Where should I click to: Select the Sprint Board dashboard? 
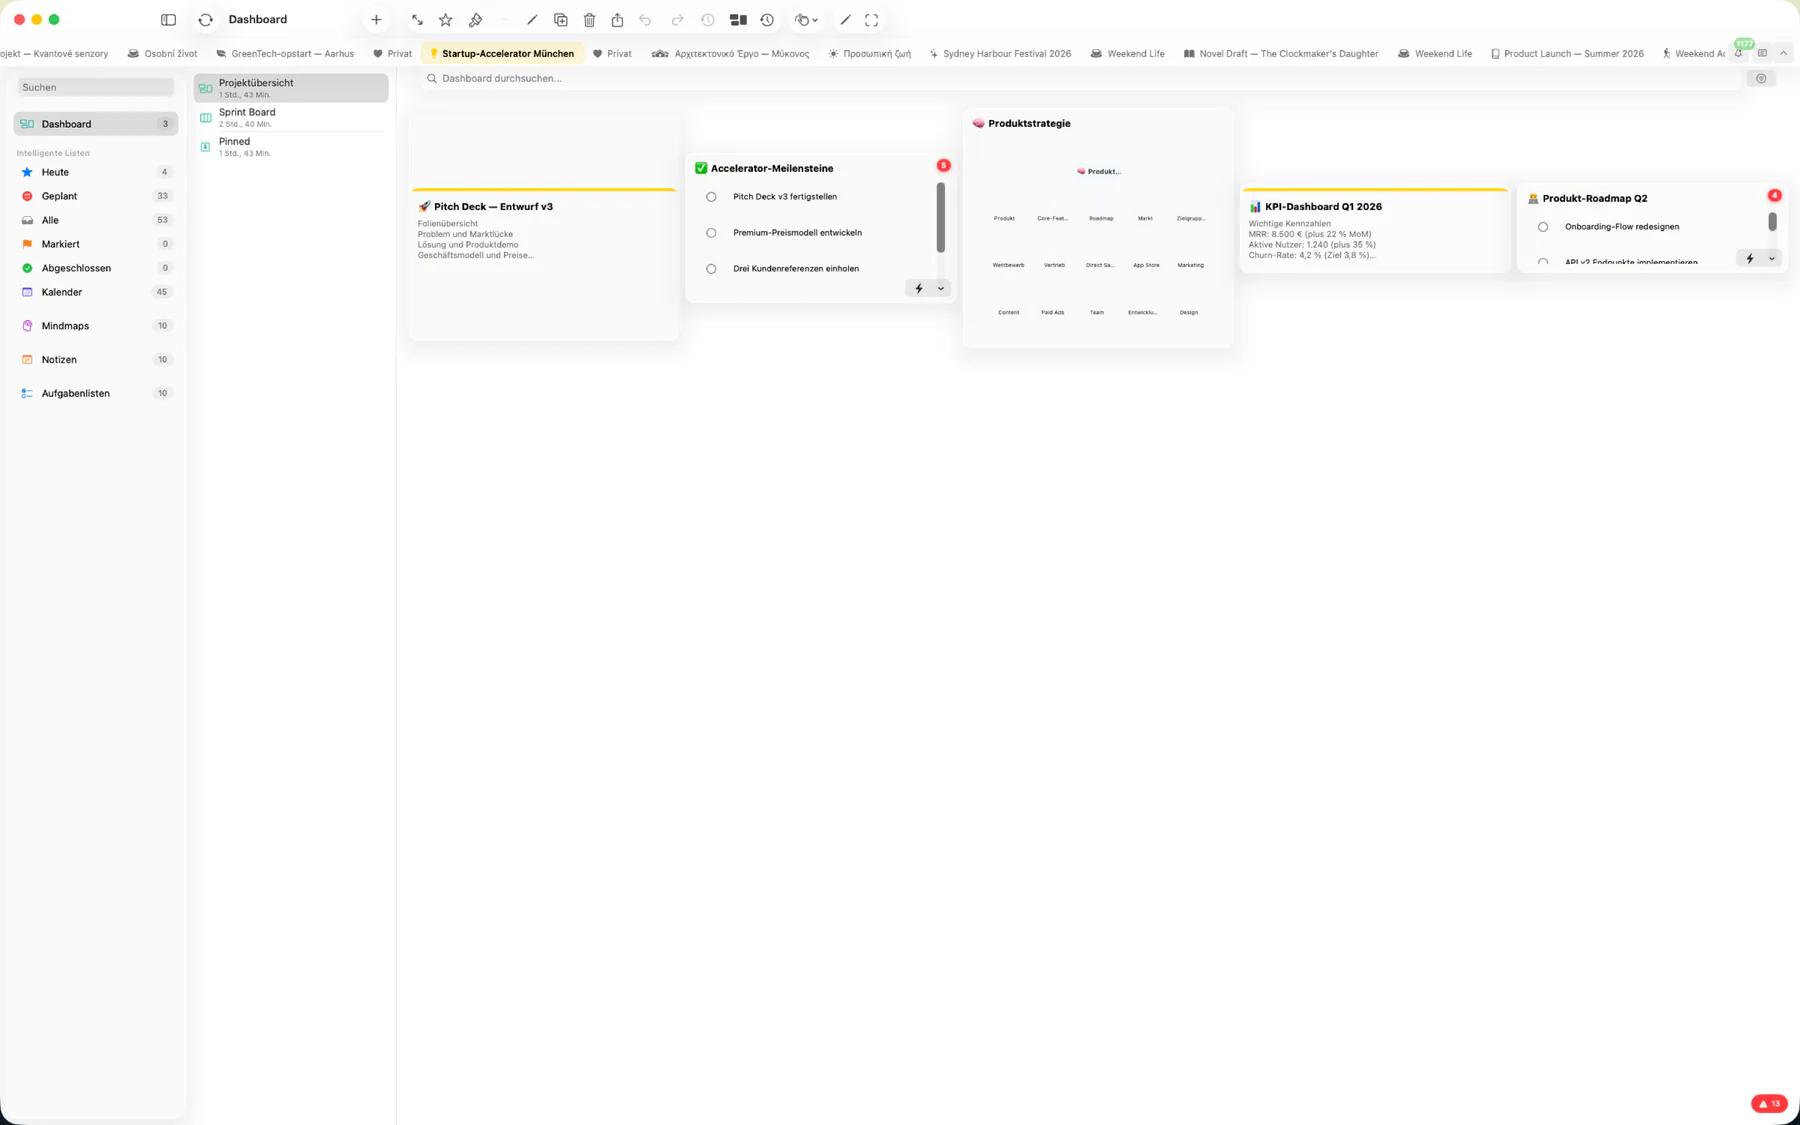[x=291, y=118]
